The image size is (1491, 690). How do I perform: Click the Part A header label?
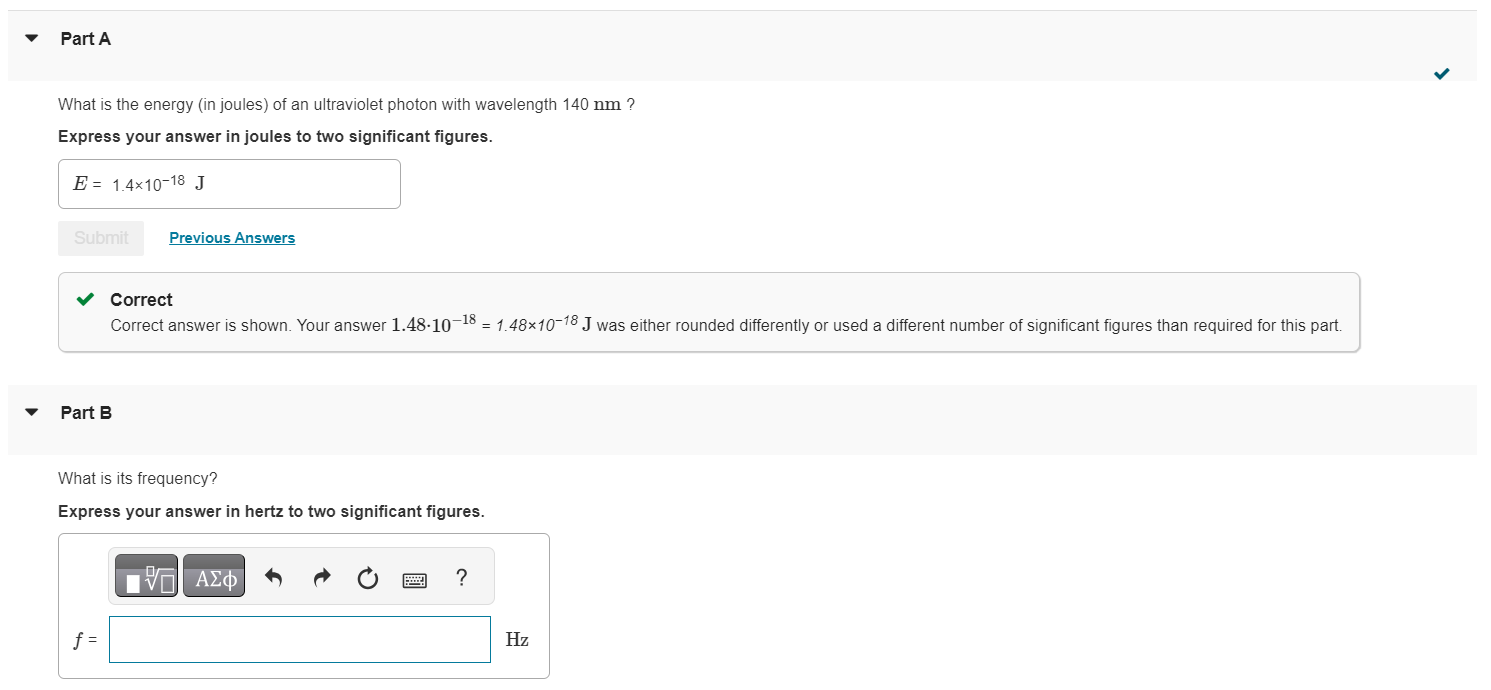(x=86, y=39)
